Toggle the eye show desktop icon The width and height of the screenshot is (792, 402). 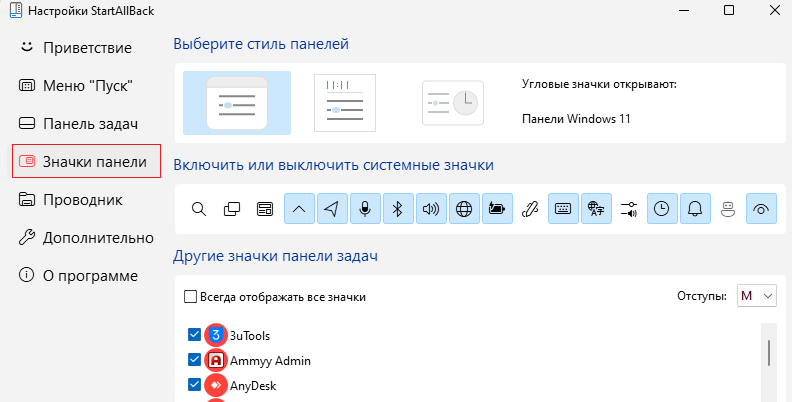(761, 209)
